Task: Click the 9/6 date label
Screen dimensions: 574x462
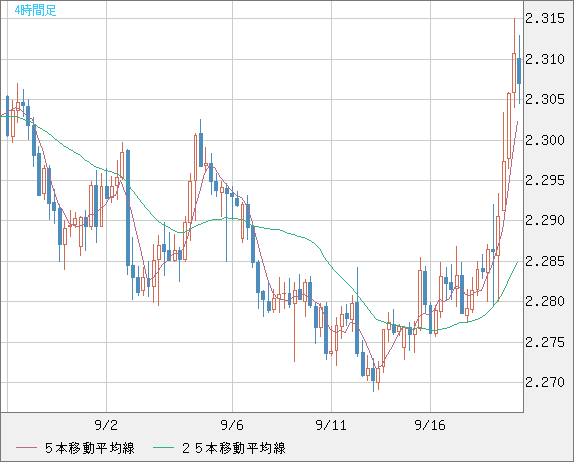Action: pyautogui.click(x=232, y=425)
